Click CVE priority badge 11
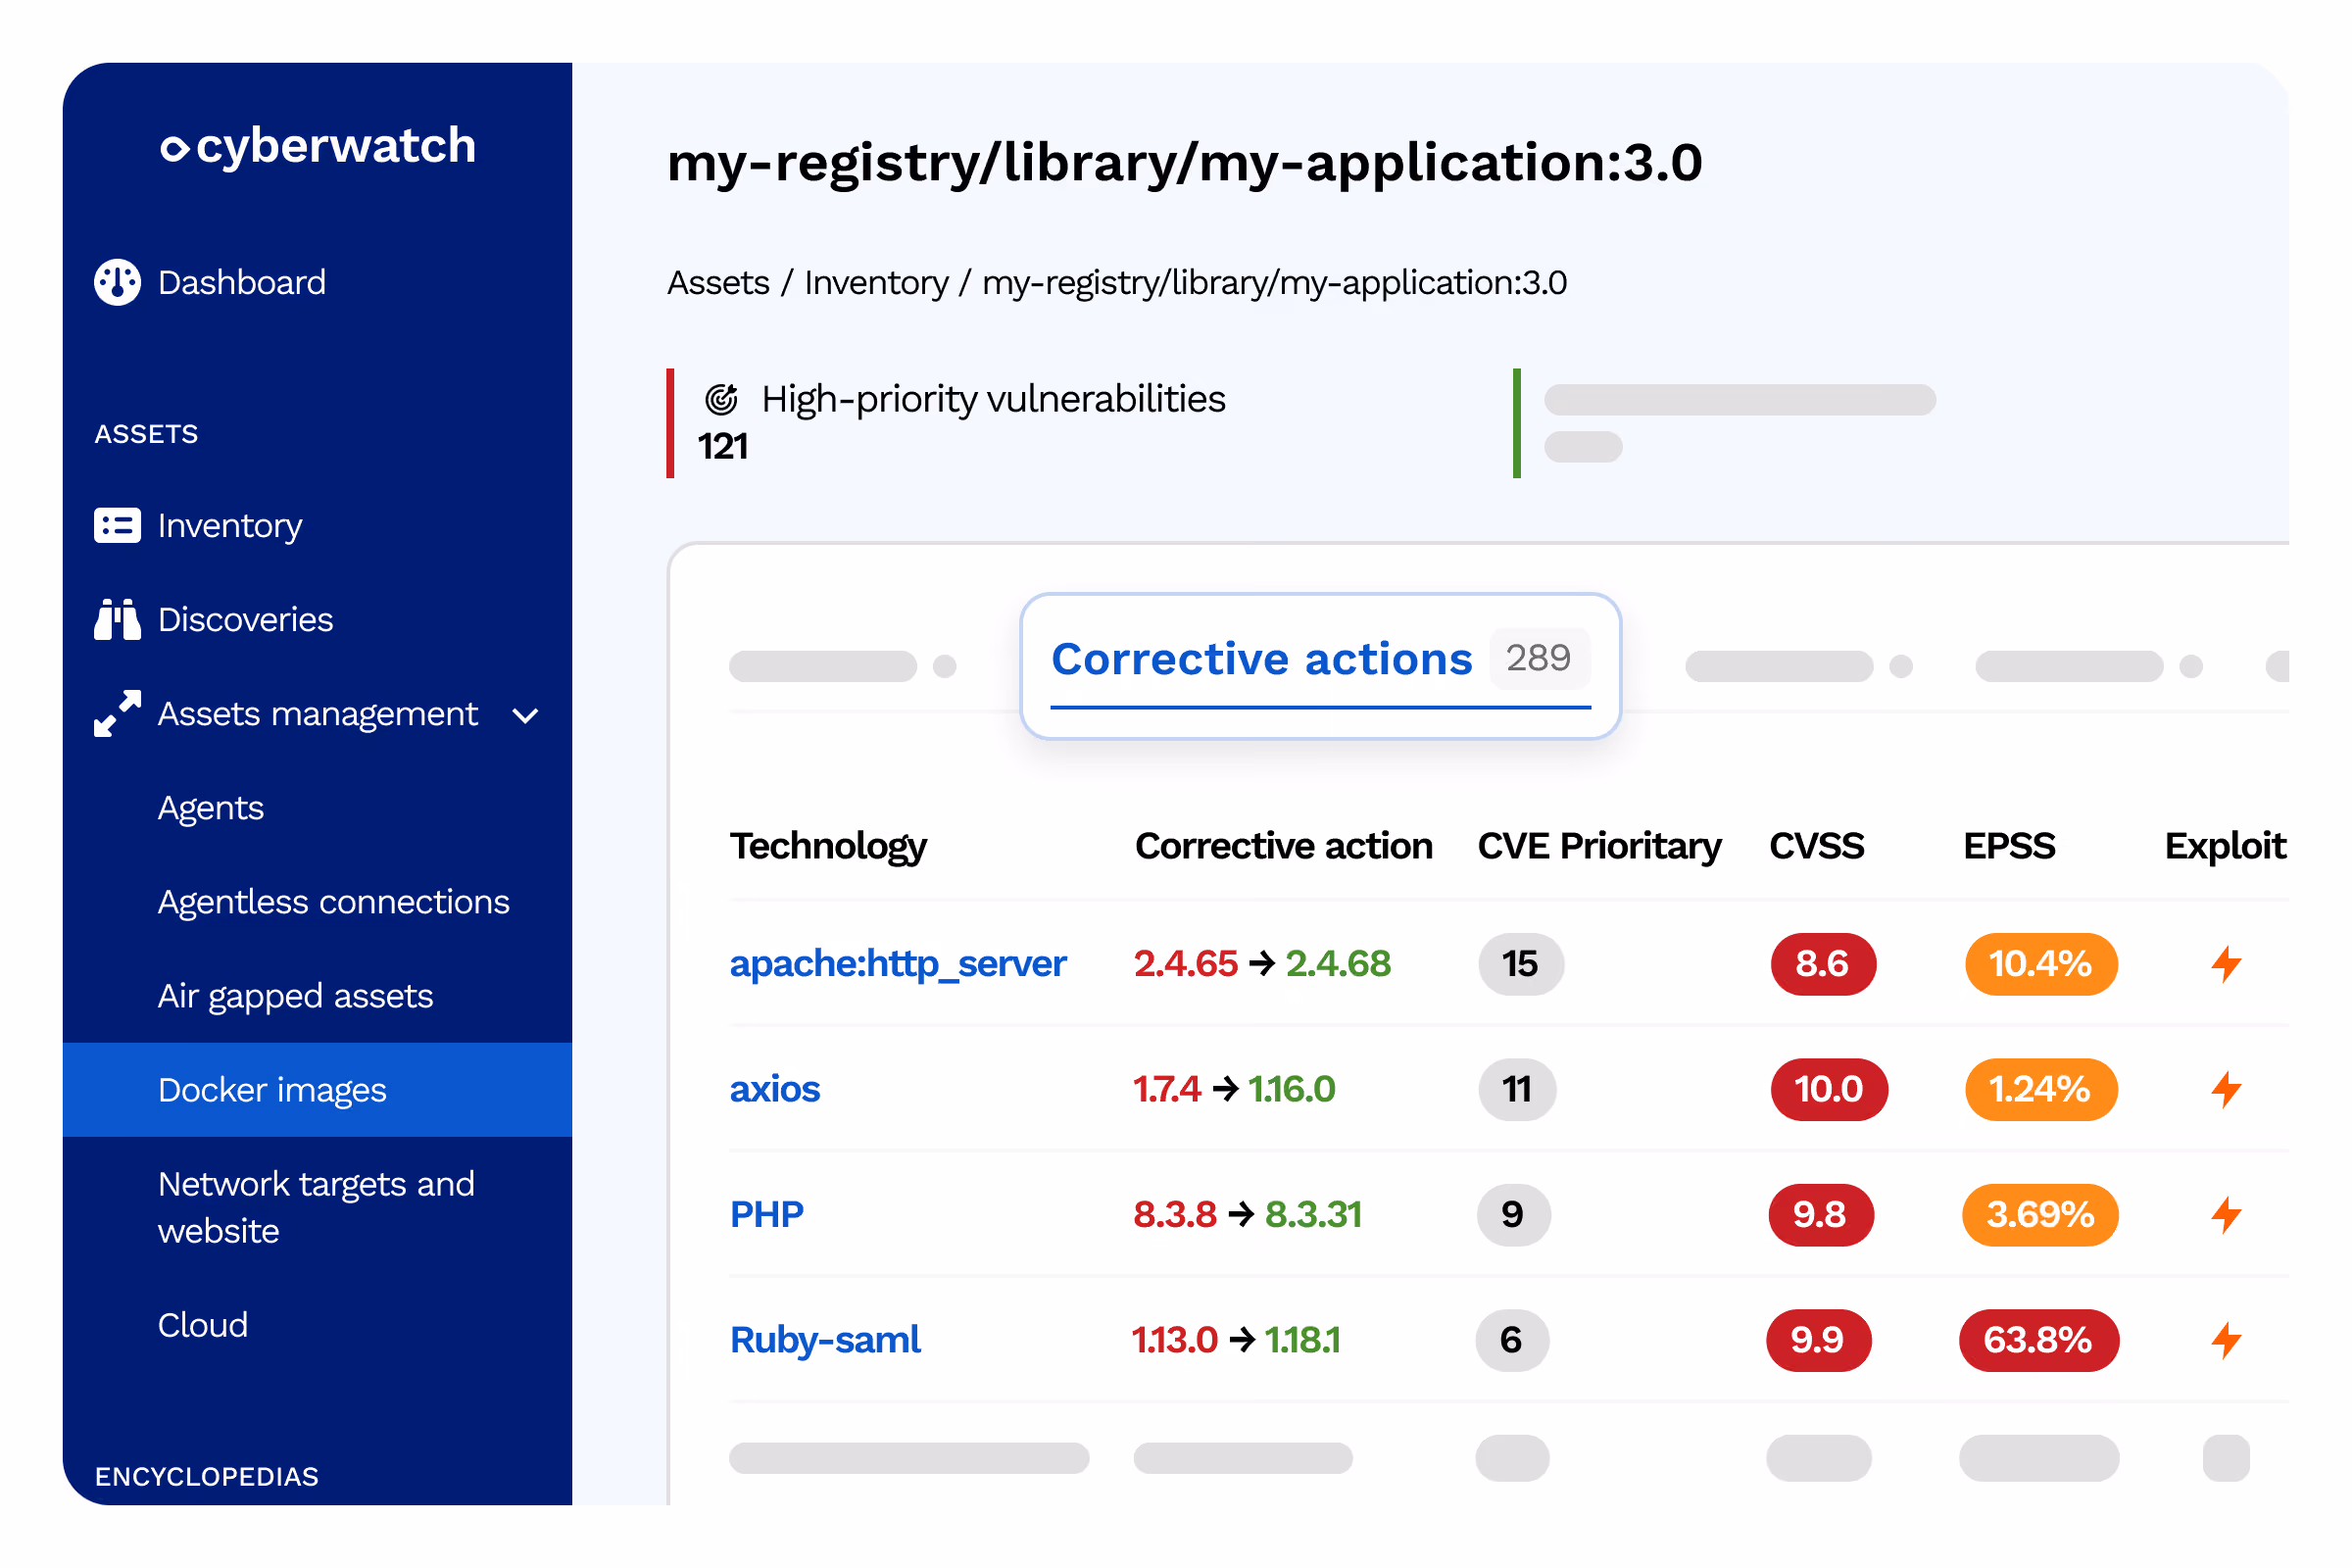 [x=1517, y=1089]
